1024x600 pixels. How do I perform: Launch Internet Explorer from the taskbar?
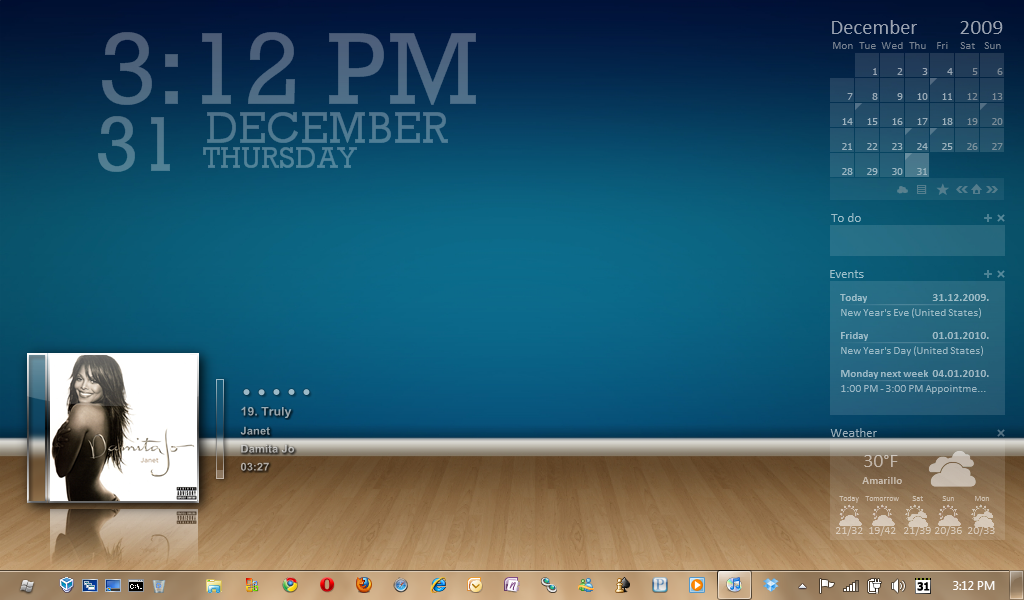pyautogui.click(x=437, y=586)
